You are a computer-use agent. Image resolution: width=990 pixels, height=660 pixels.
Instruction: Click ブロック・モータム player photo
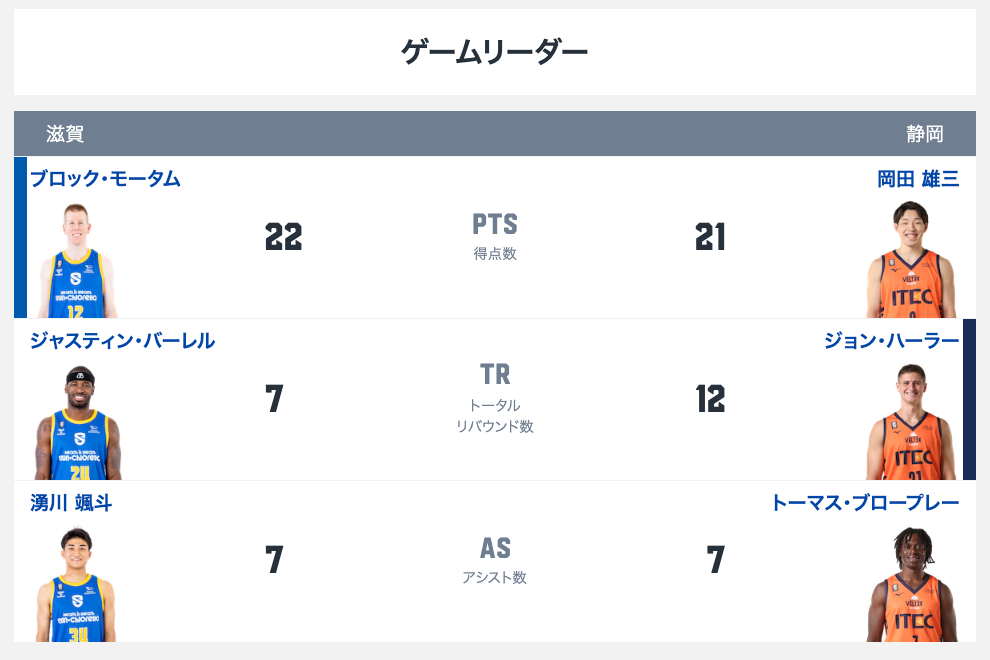(x=77, y=260)
